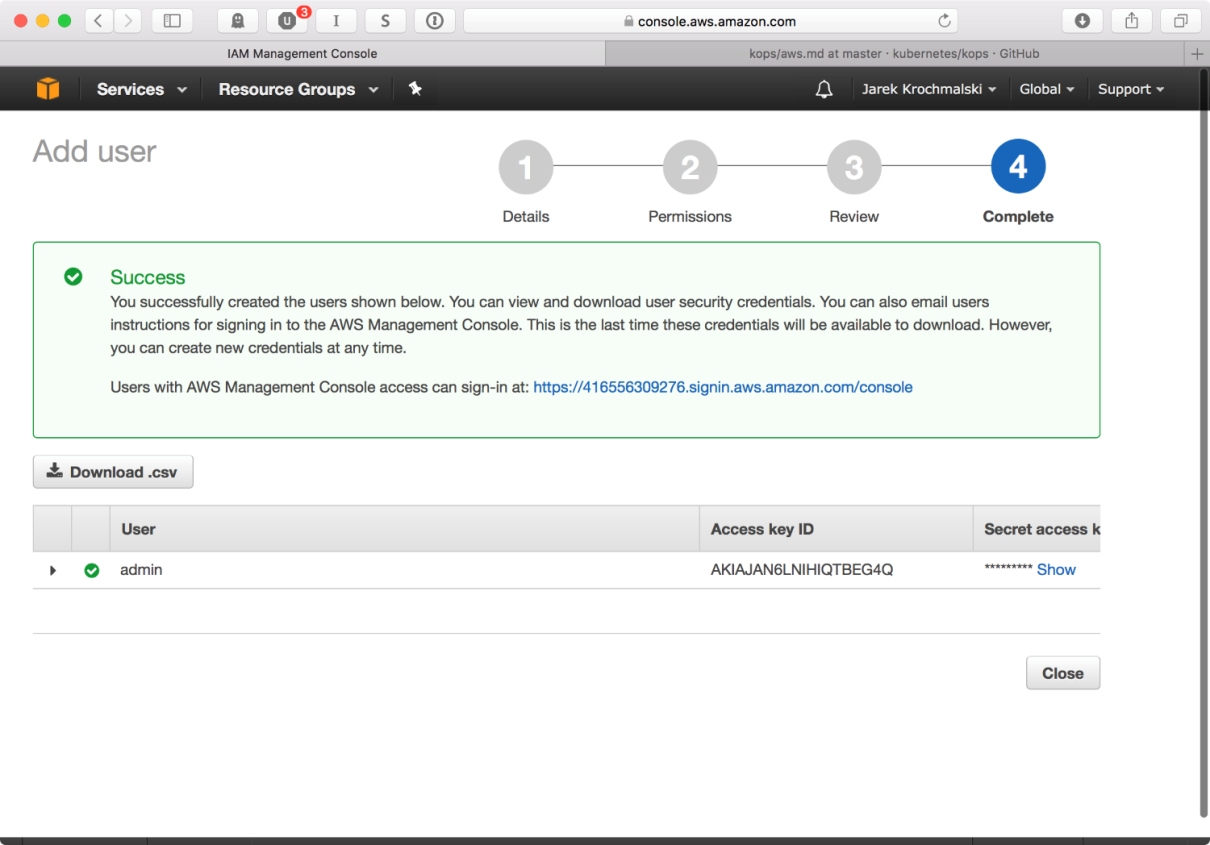This screenshot has height=845, width=1210.
Task: Click the 'Add user' page heading
Action: pos(95,151)
